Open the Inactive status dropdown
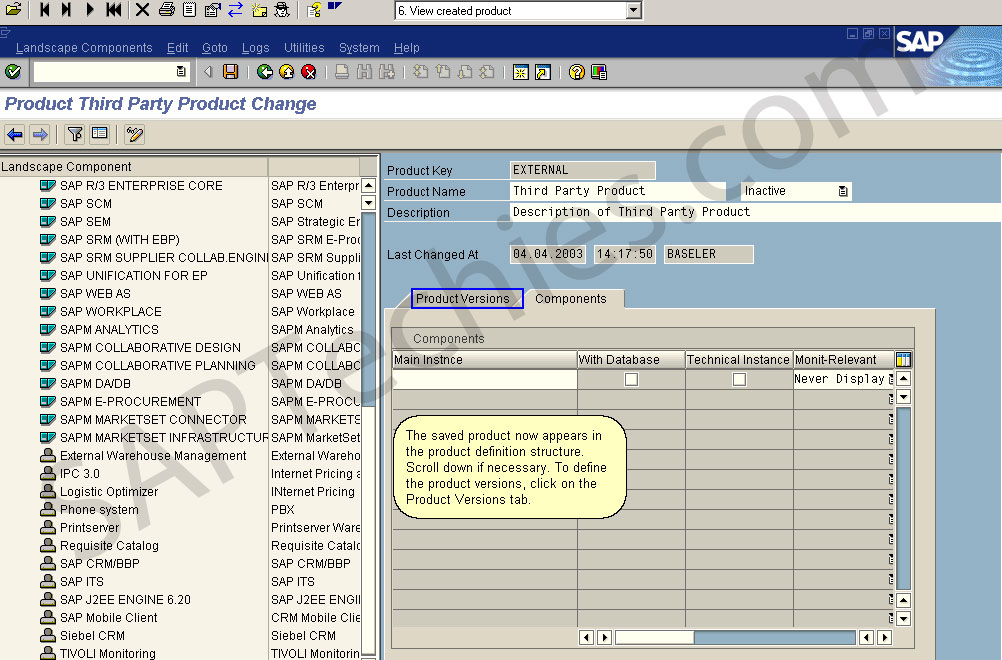 click(x=796, y=191)
